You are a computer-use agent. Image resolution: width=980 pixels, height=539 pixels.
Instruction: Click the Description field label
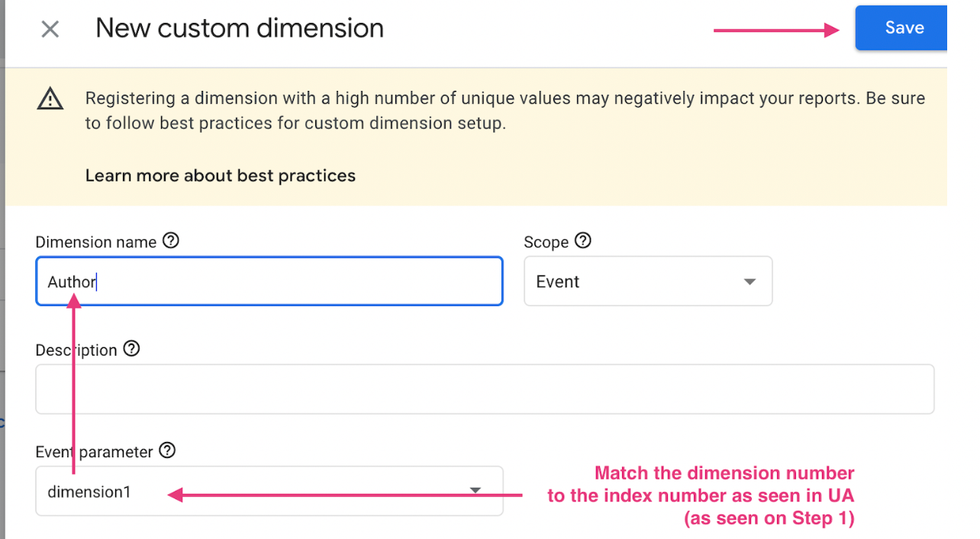[x=76, y=350]
